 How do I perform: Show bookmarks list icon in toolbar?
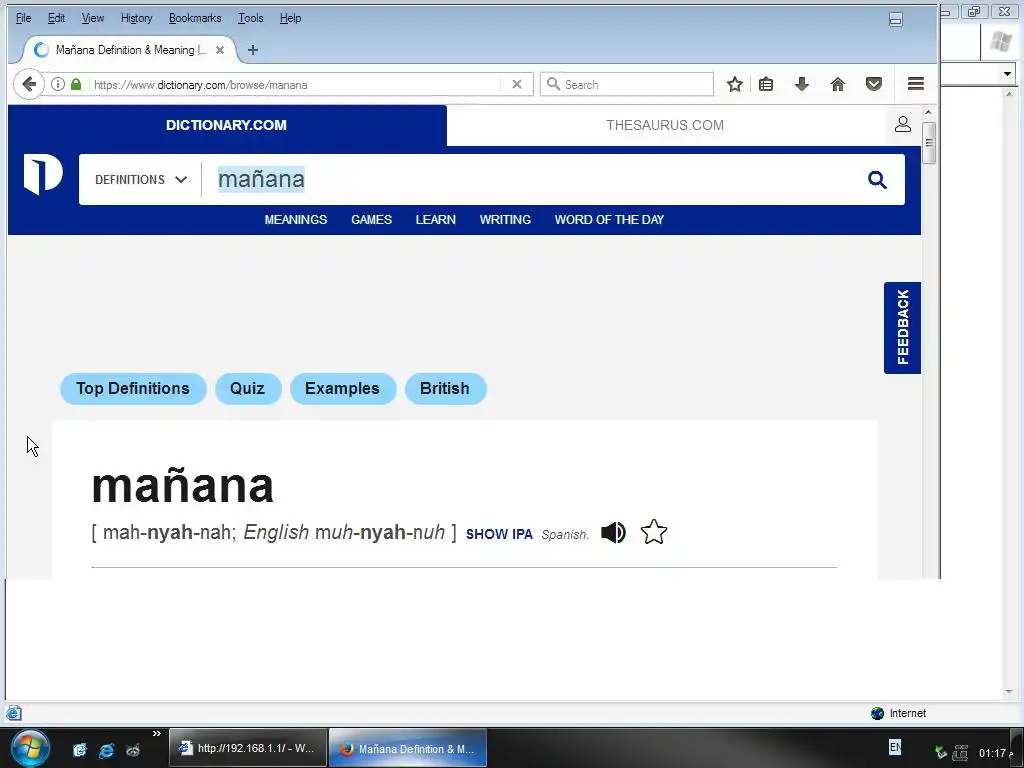coord(766,84)
